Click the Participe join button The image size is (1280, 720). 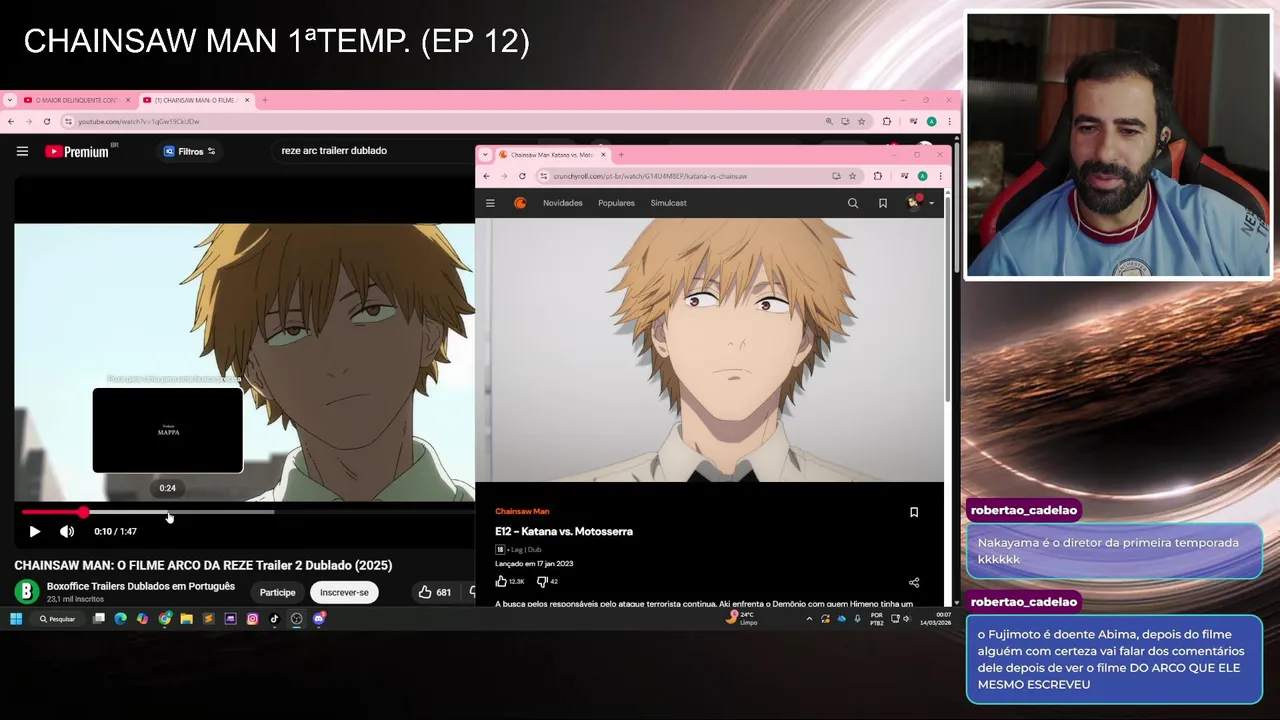[x=278, y=592]
